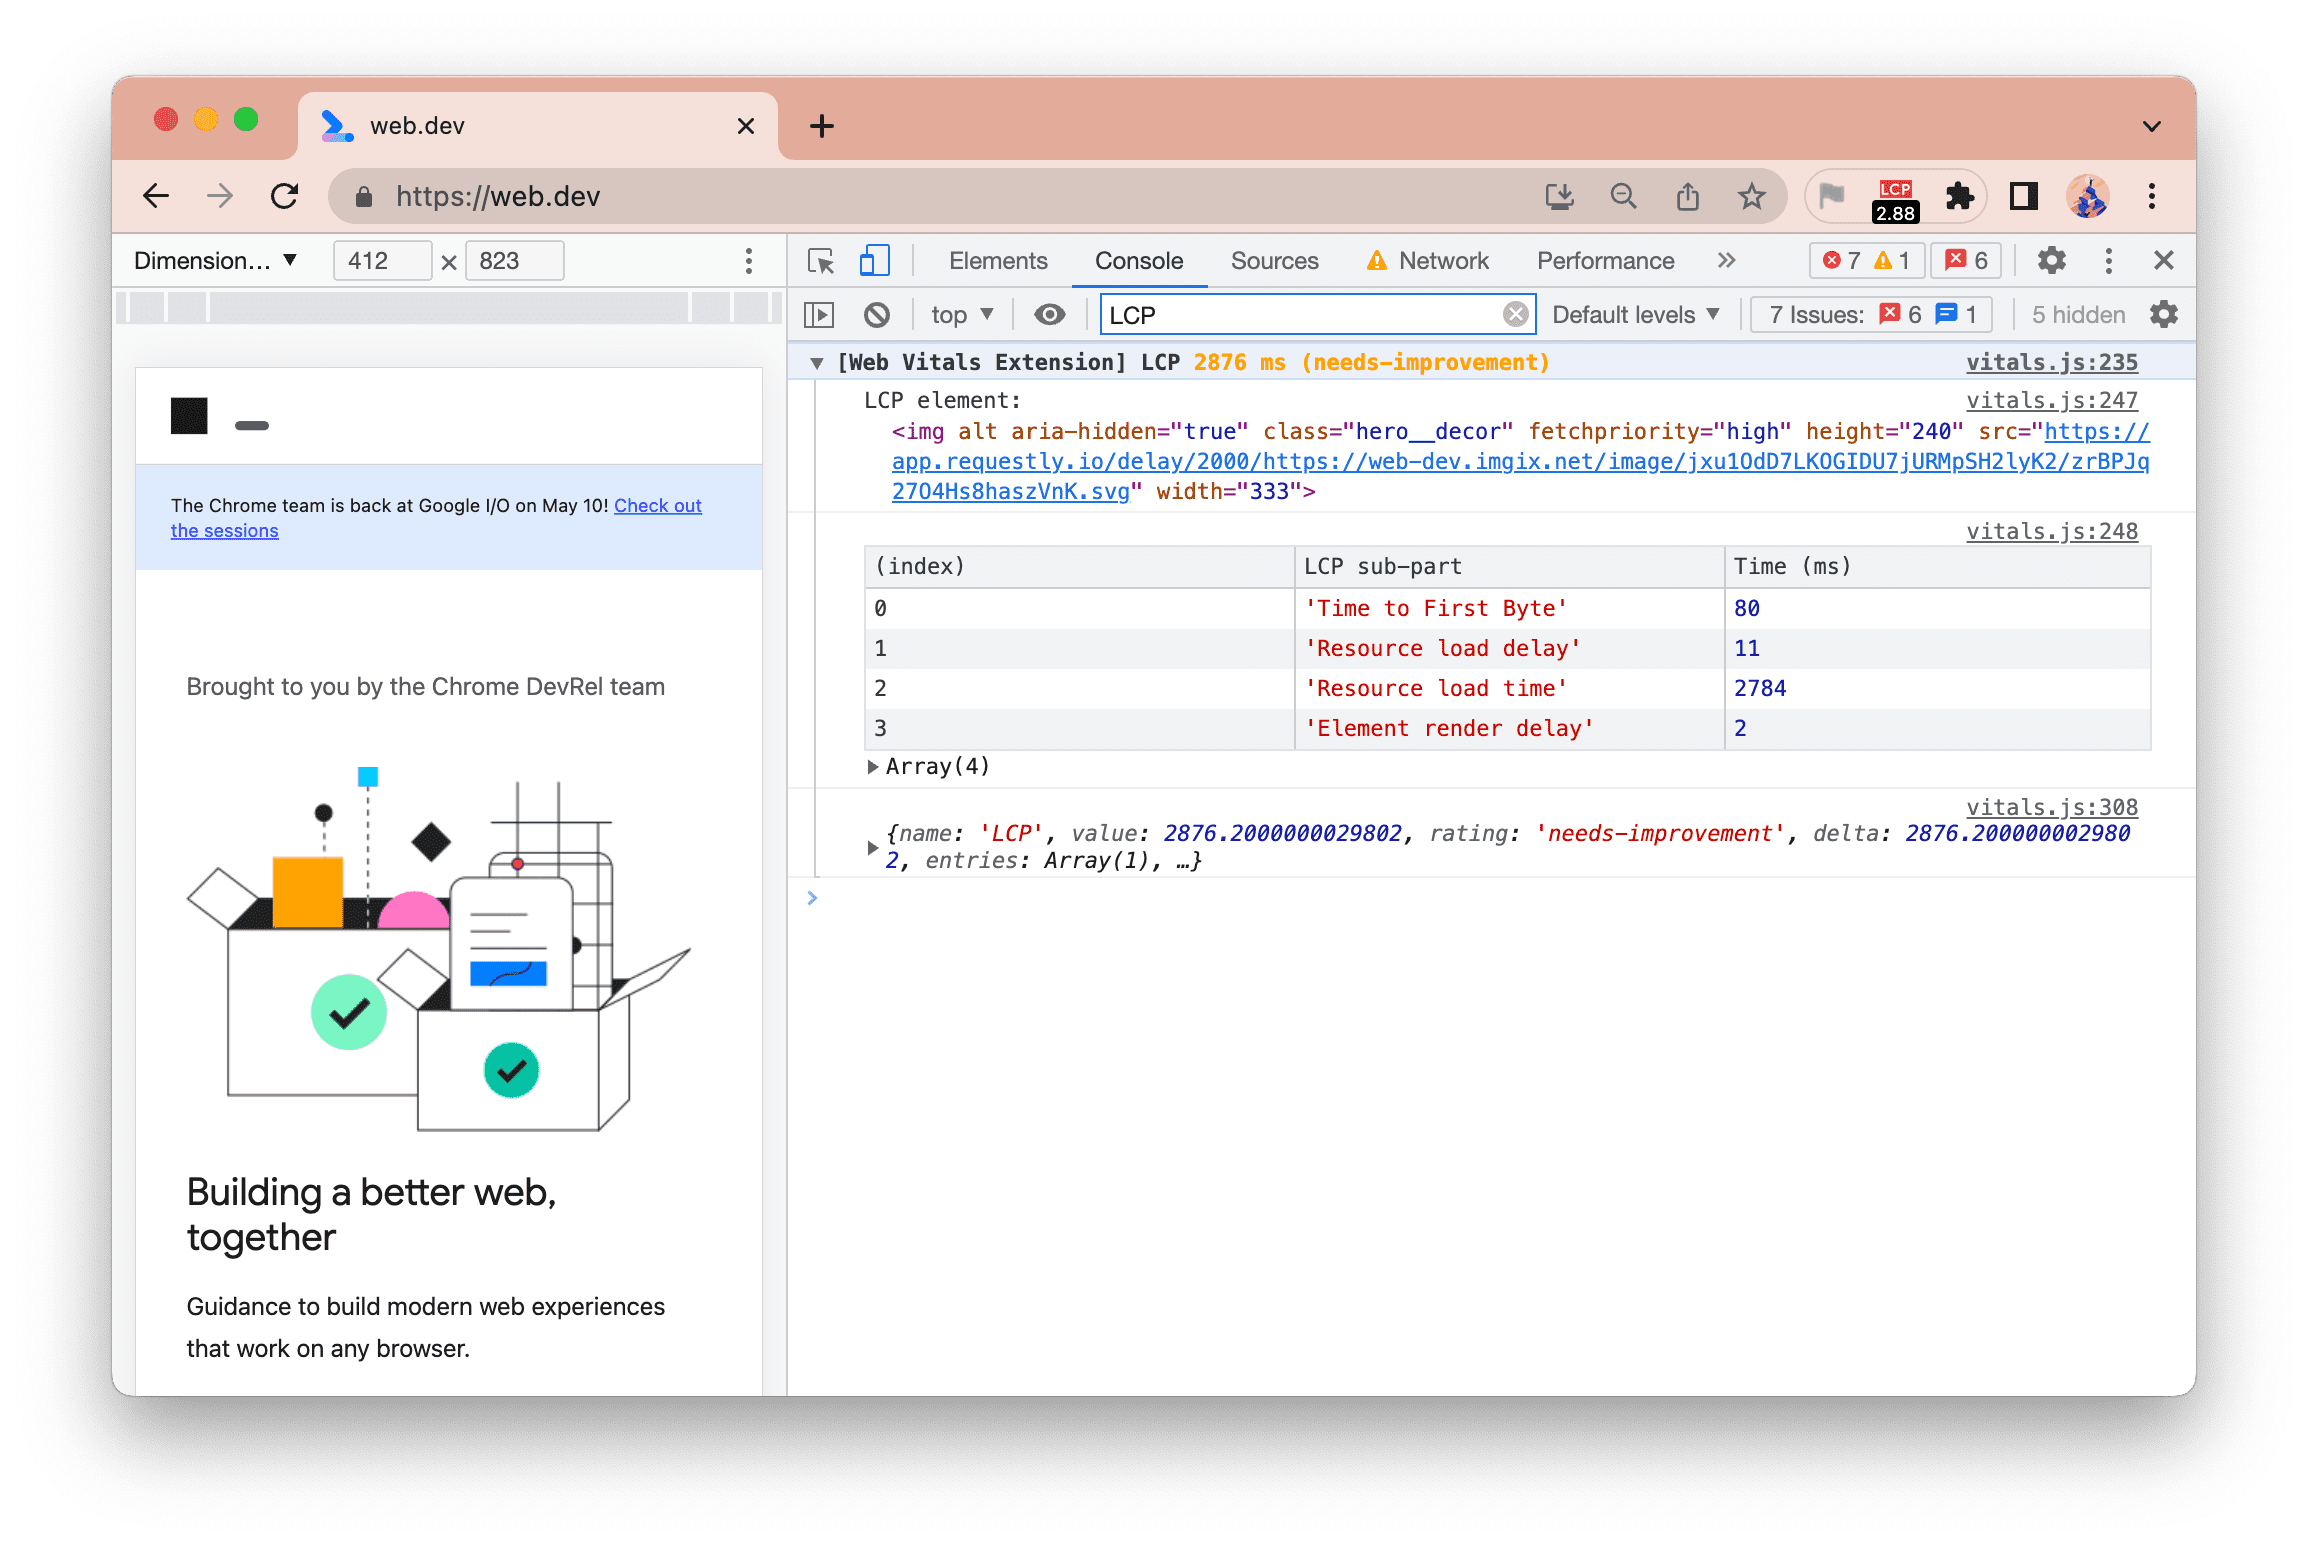This screenshot has height=1544, width=2308.
Task: Click the device toggle mobile emulation icon
Action: (875, 260)
